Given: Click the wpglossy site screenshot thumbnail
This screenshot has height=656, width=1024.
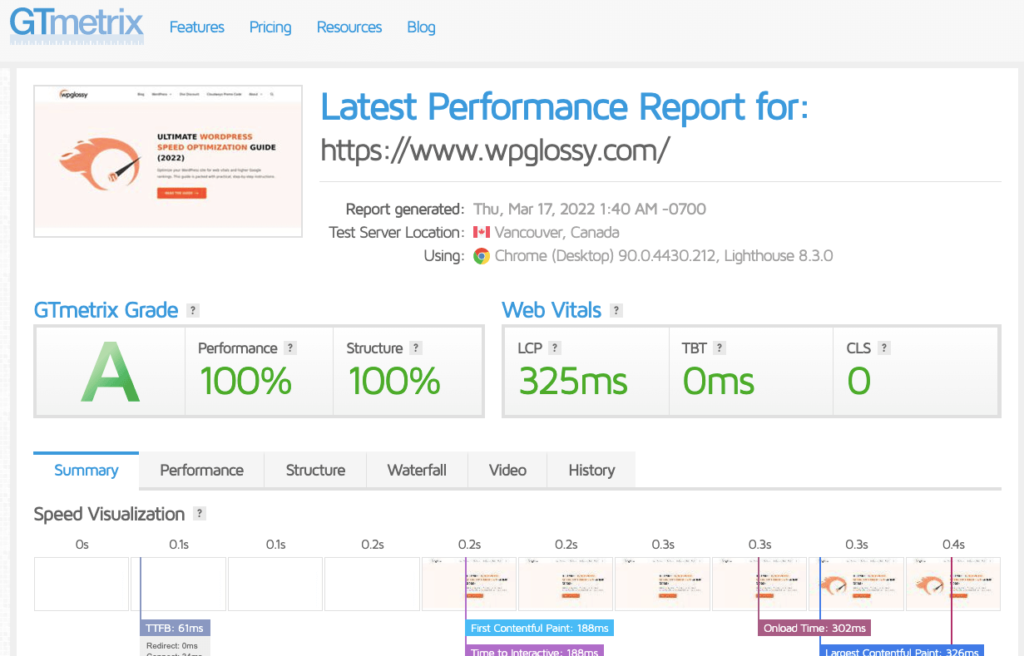Looking at the screenshot, I should [168, 160].
